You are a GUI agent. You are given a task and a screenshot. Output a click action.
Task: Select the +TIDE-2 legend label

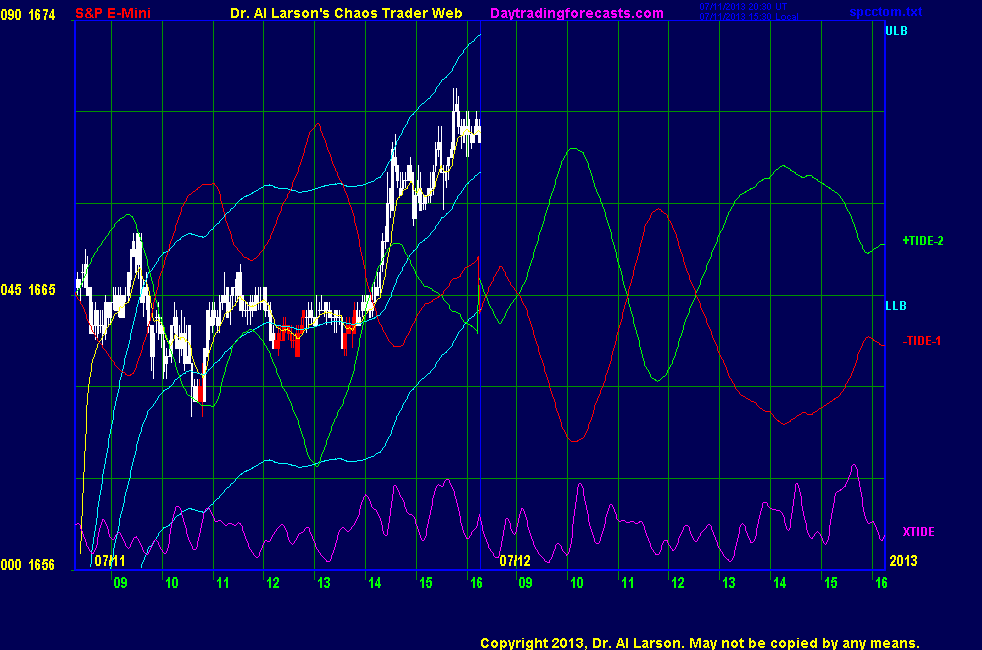pos(922,241)
